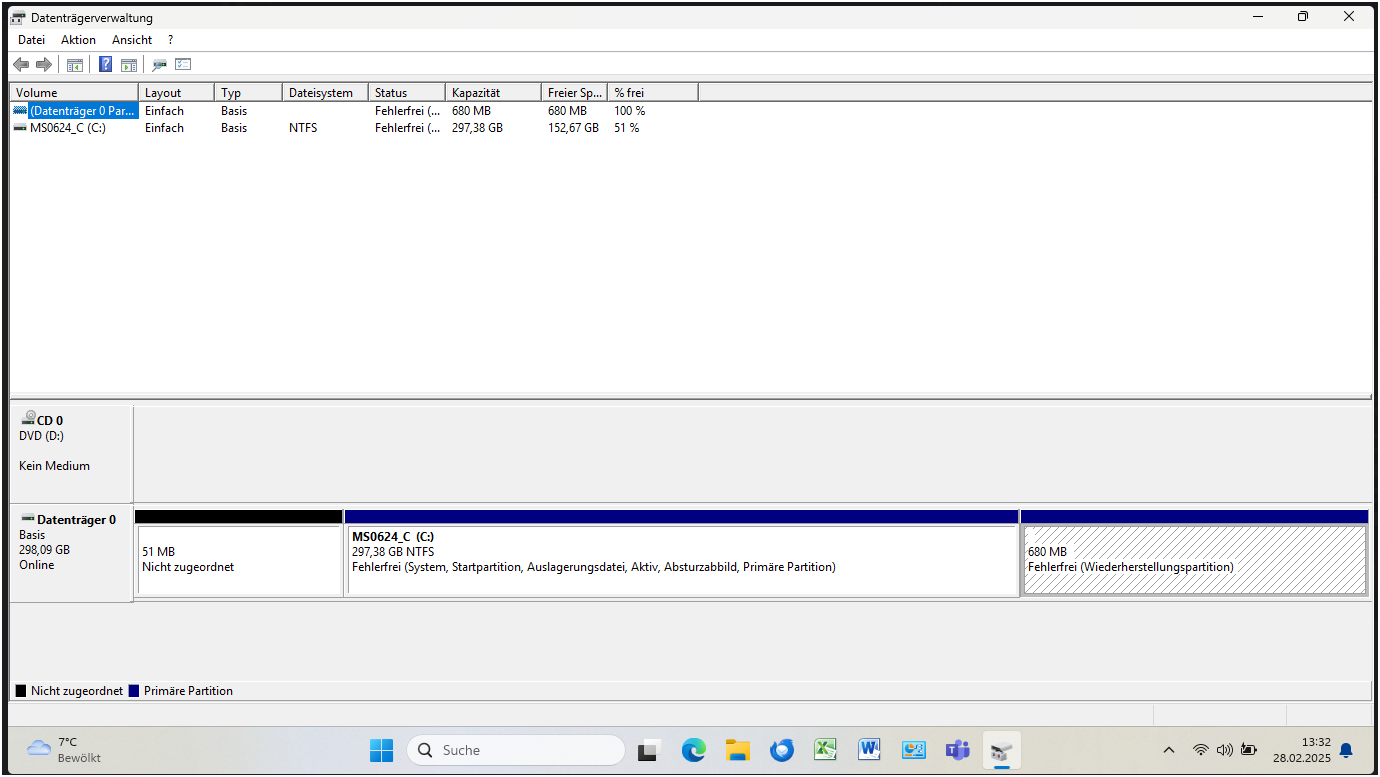Sort by the Dateisystem column header
This screenshot has width=1380, height=777.
325,93
